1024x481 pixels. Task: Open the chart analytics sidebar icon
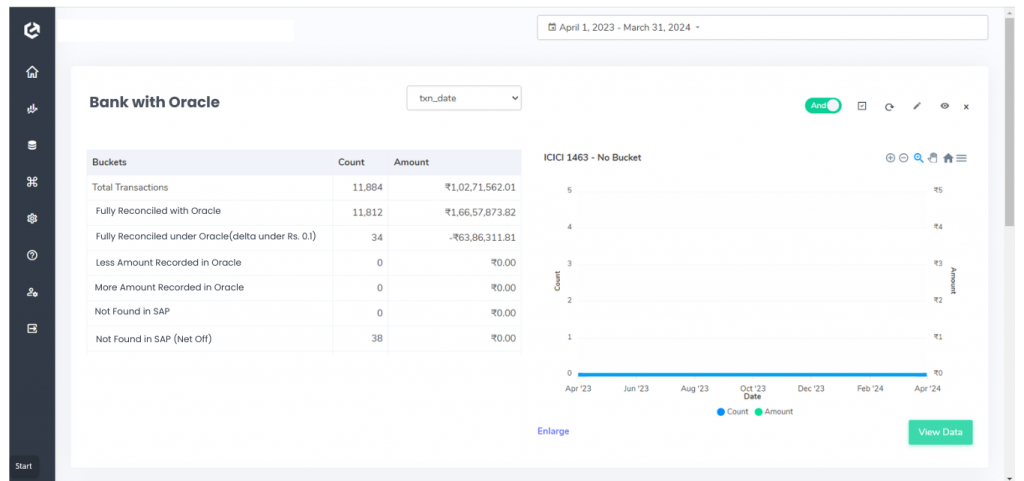31,109
